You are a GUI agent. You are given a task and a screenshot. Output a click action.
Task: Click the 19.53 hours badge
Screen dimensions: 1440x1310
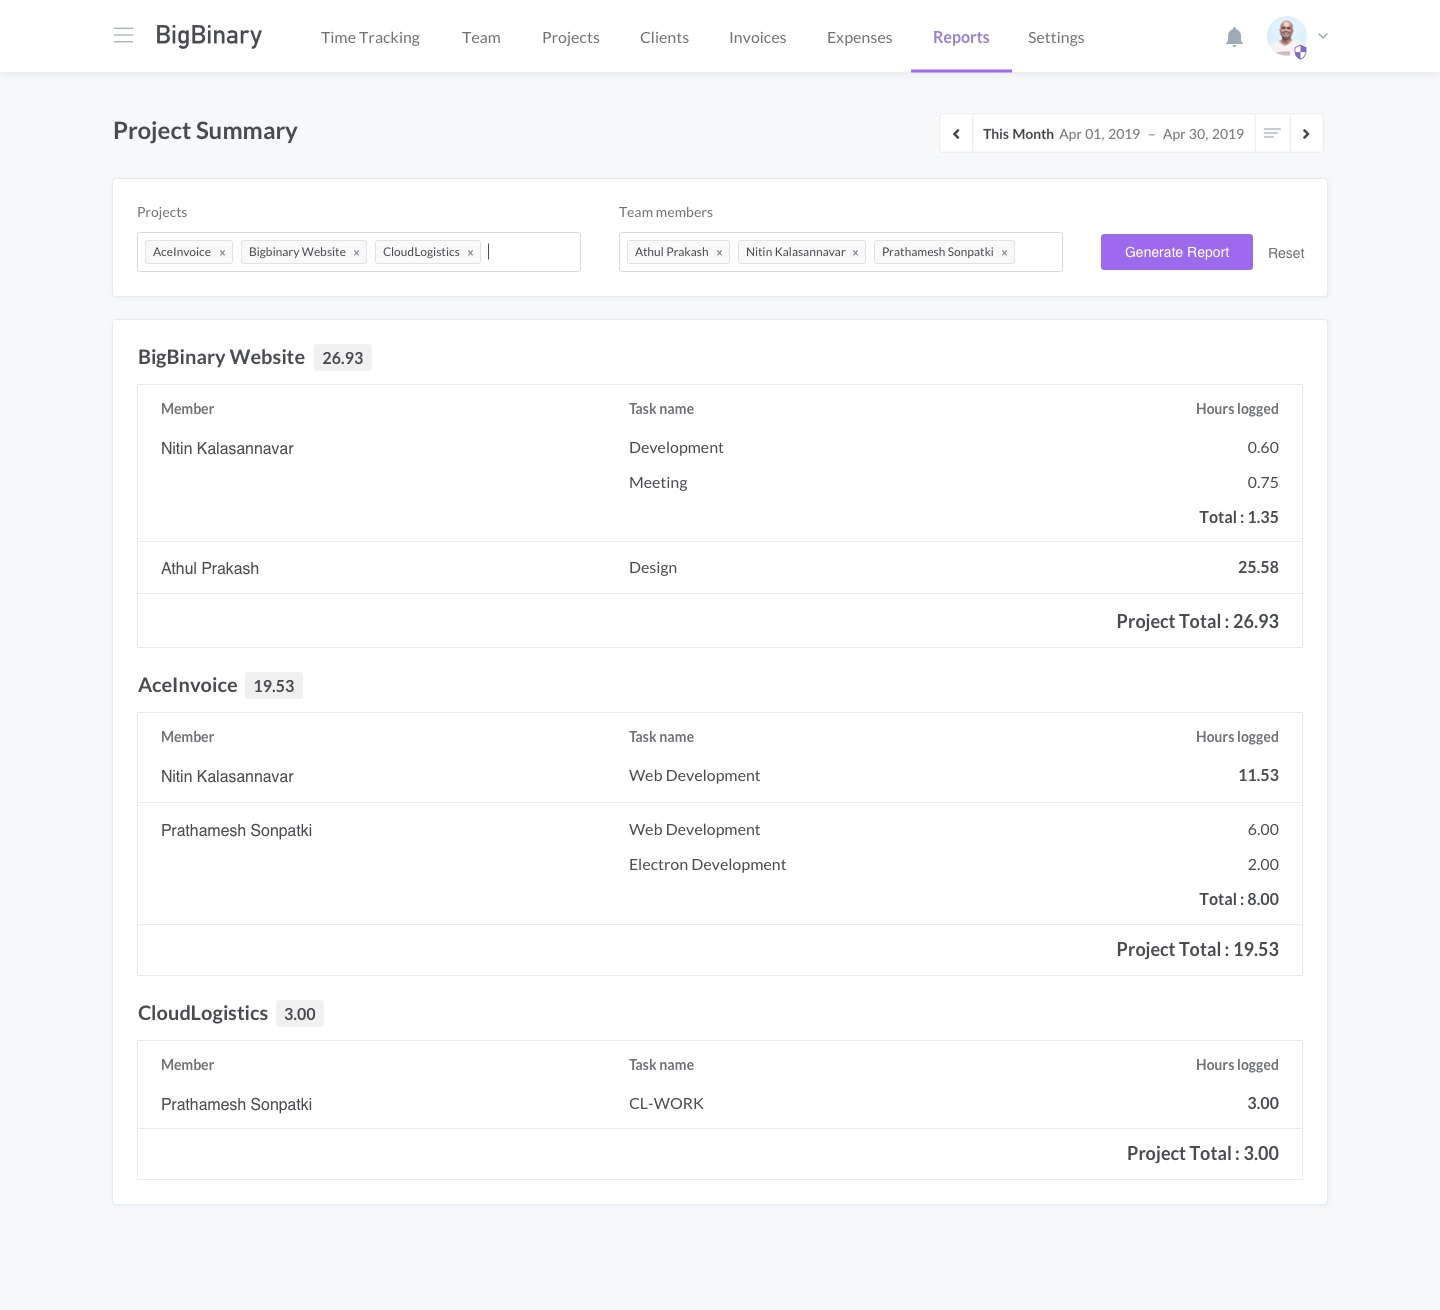point(274,686)
